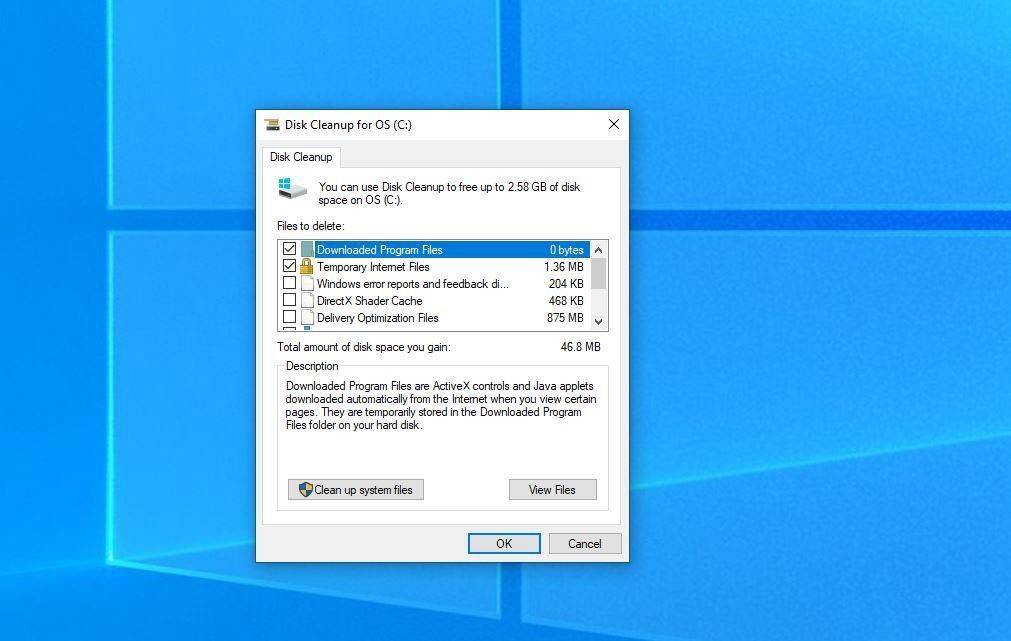
Task: Click the Delivery Optimization Files page icon
Action: coord(307,318)
